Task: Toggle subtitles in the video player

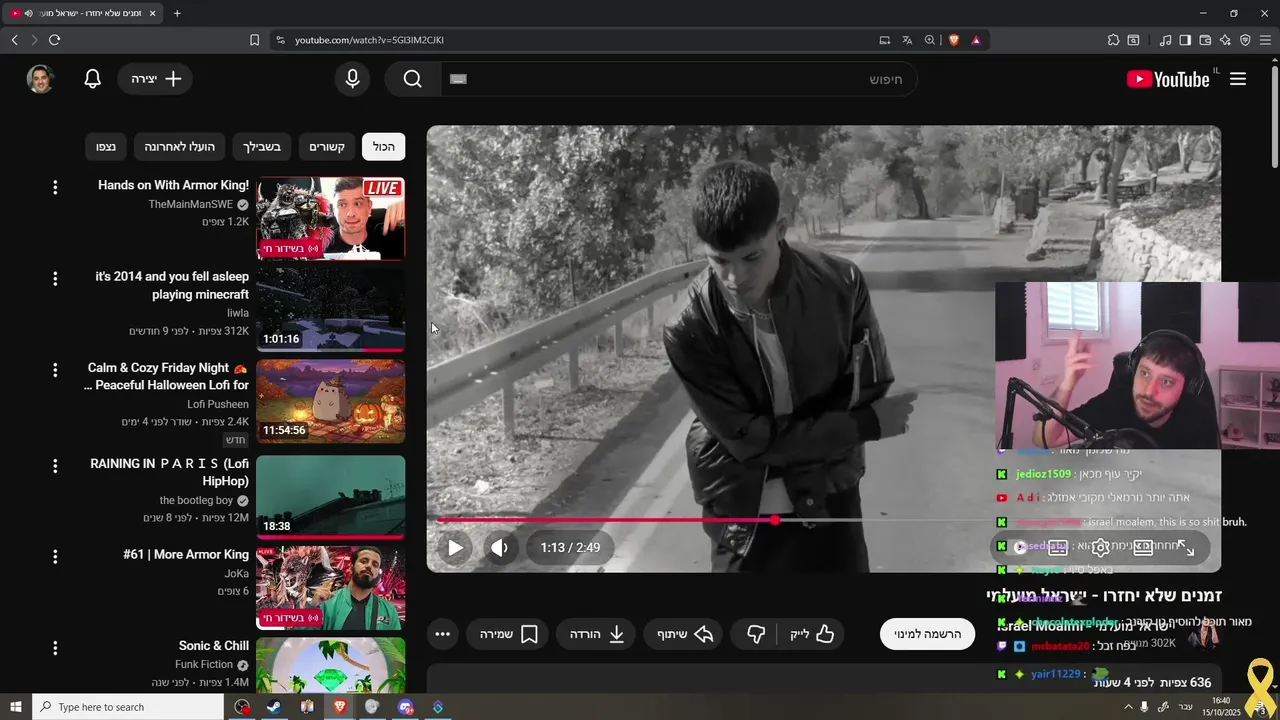Action: pos(1058,548)
